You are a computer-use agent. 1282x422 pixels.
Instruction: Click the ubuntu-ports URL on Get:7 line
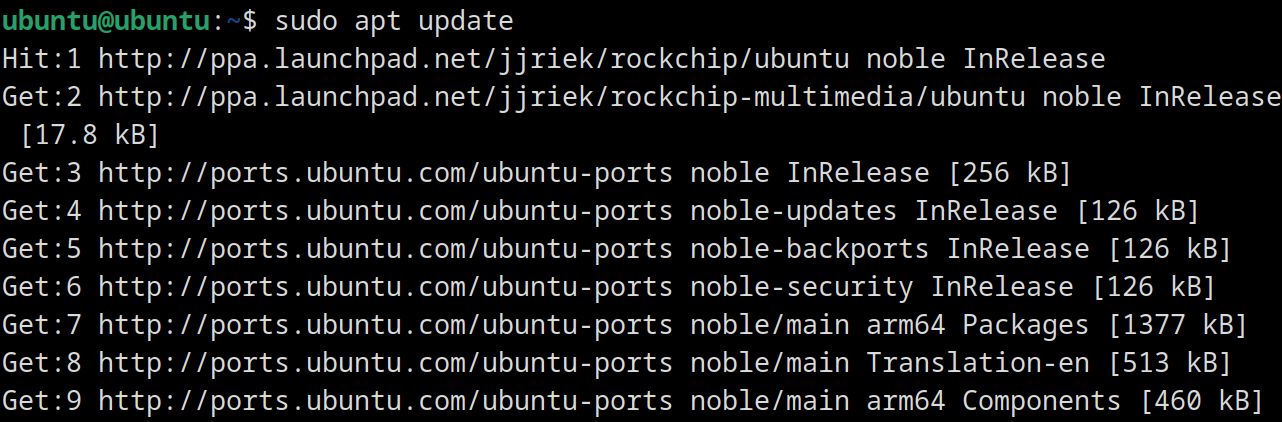tap(386, 325)
